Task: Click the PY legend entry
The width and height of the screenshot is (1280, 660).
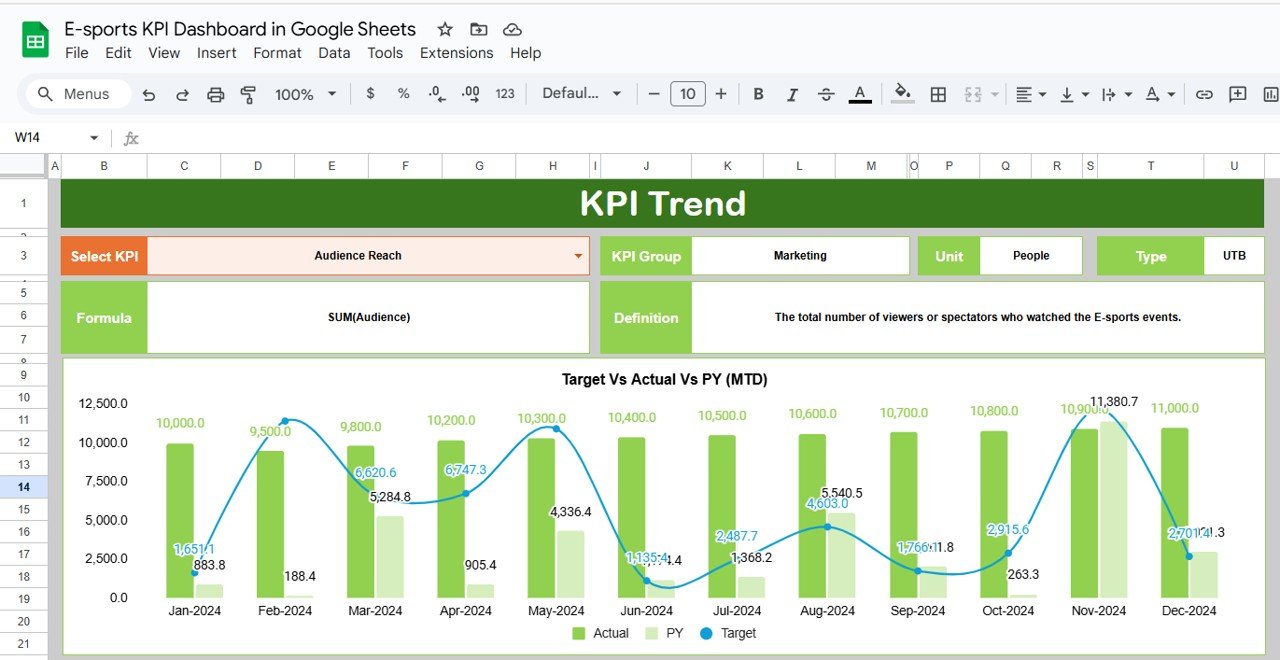Action: point(665,633)
